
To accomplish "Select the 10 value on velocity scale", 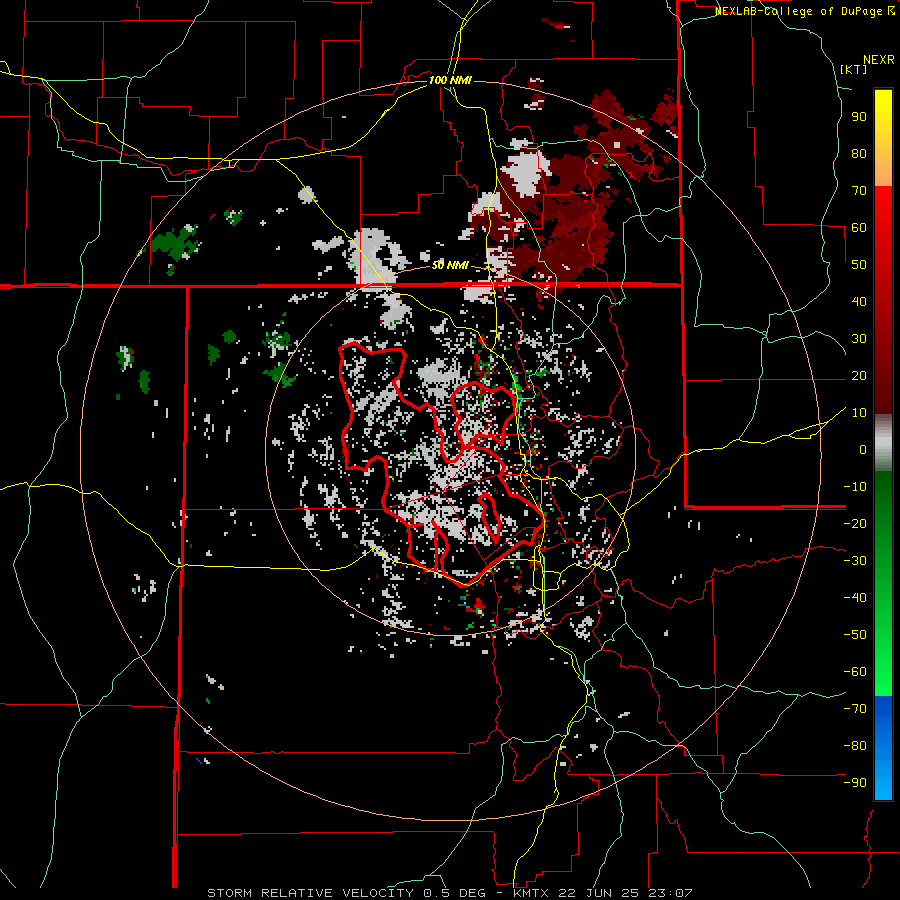I will pyautogui.click(x=859, y=413).
